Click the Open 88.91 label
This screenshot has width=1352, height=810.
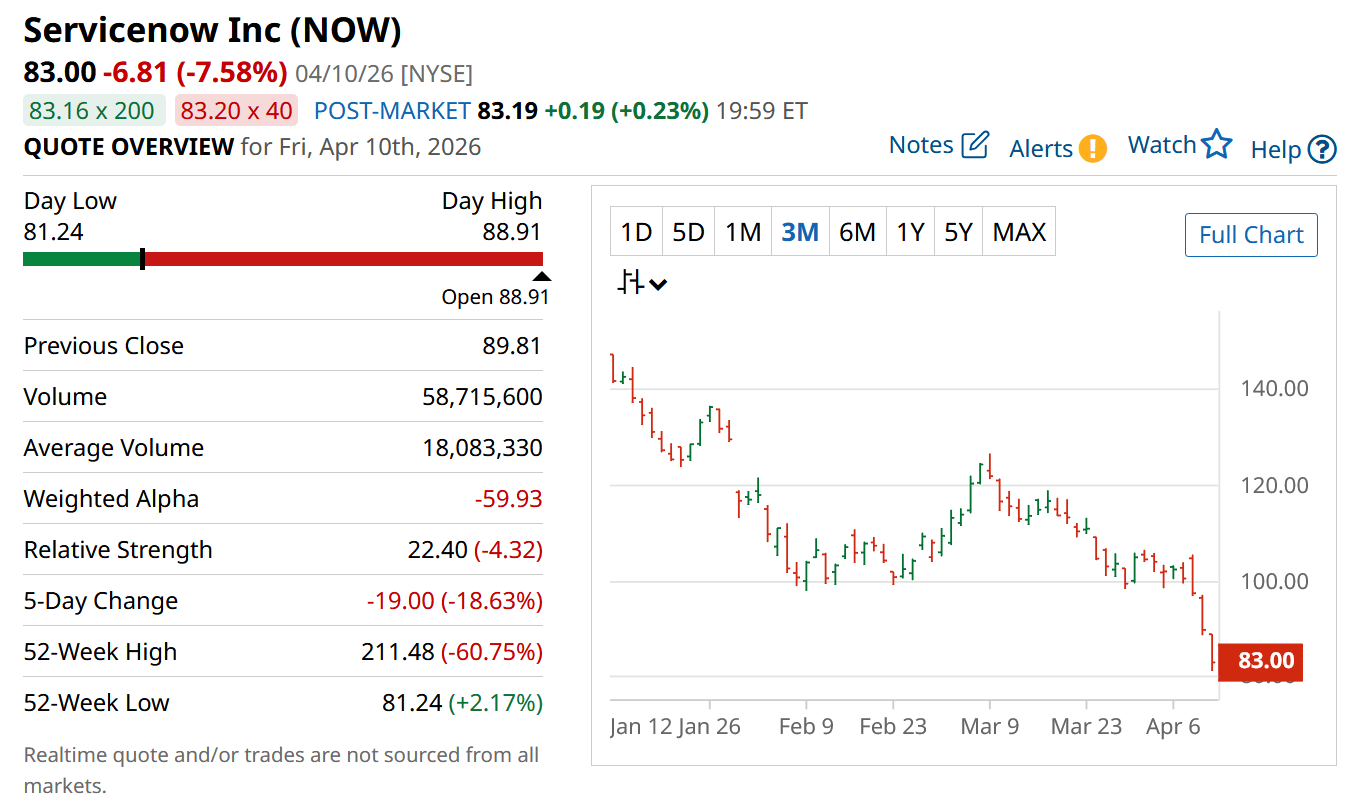(495, 297)
